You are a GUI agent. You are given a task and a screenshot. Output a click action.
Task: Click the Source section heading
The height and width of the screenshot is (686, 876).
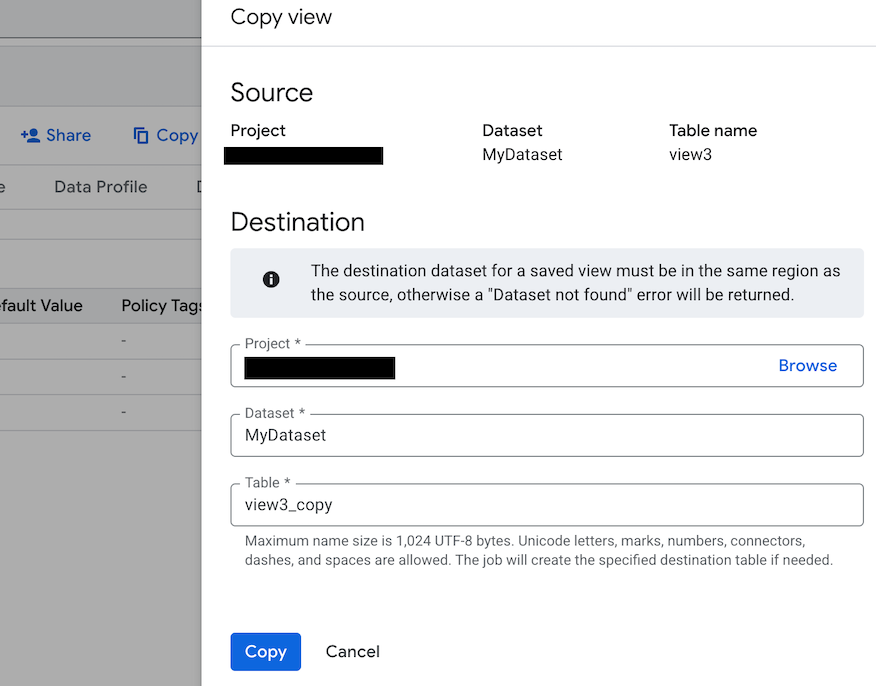tap(270, 92)
